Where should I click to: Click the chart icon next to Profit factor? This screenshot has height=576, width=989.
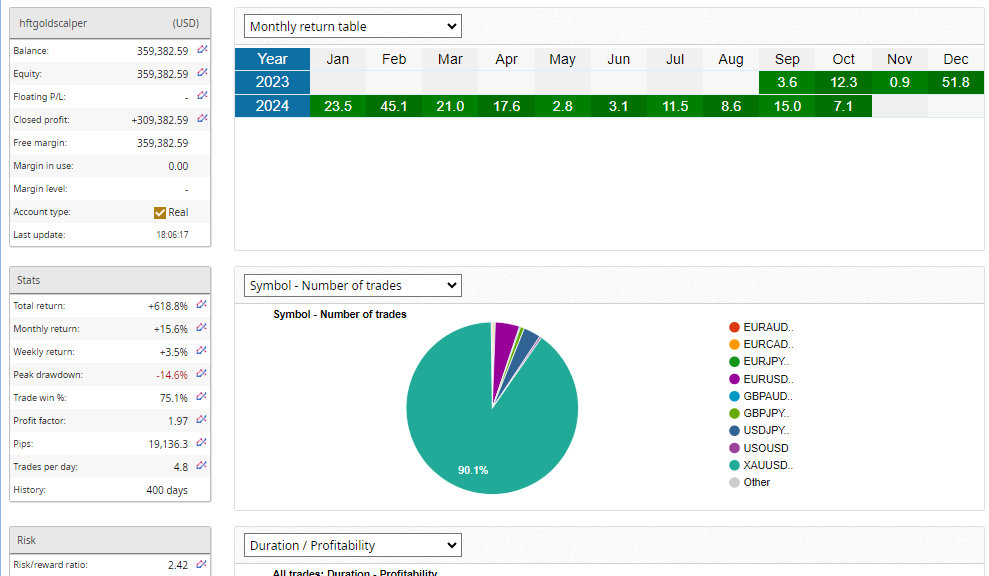tap(202, 419)
